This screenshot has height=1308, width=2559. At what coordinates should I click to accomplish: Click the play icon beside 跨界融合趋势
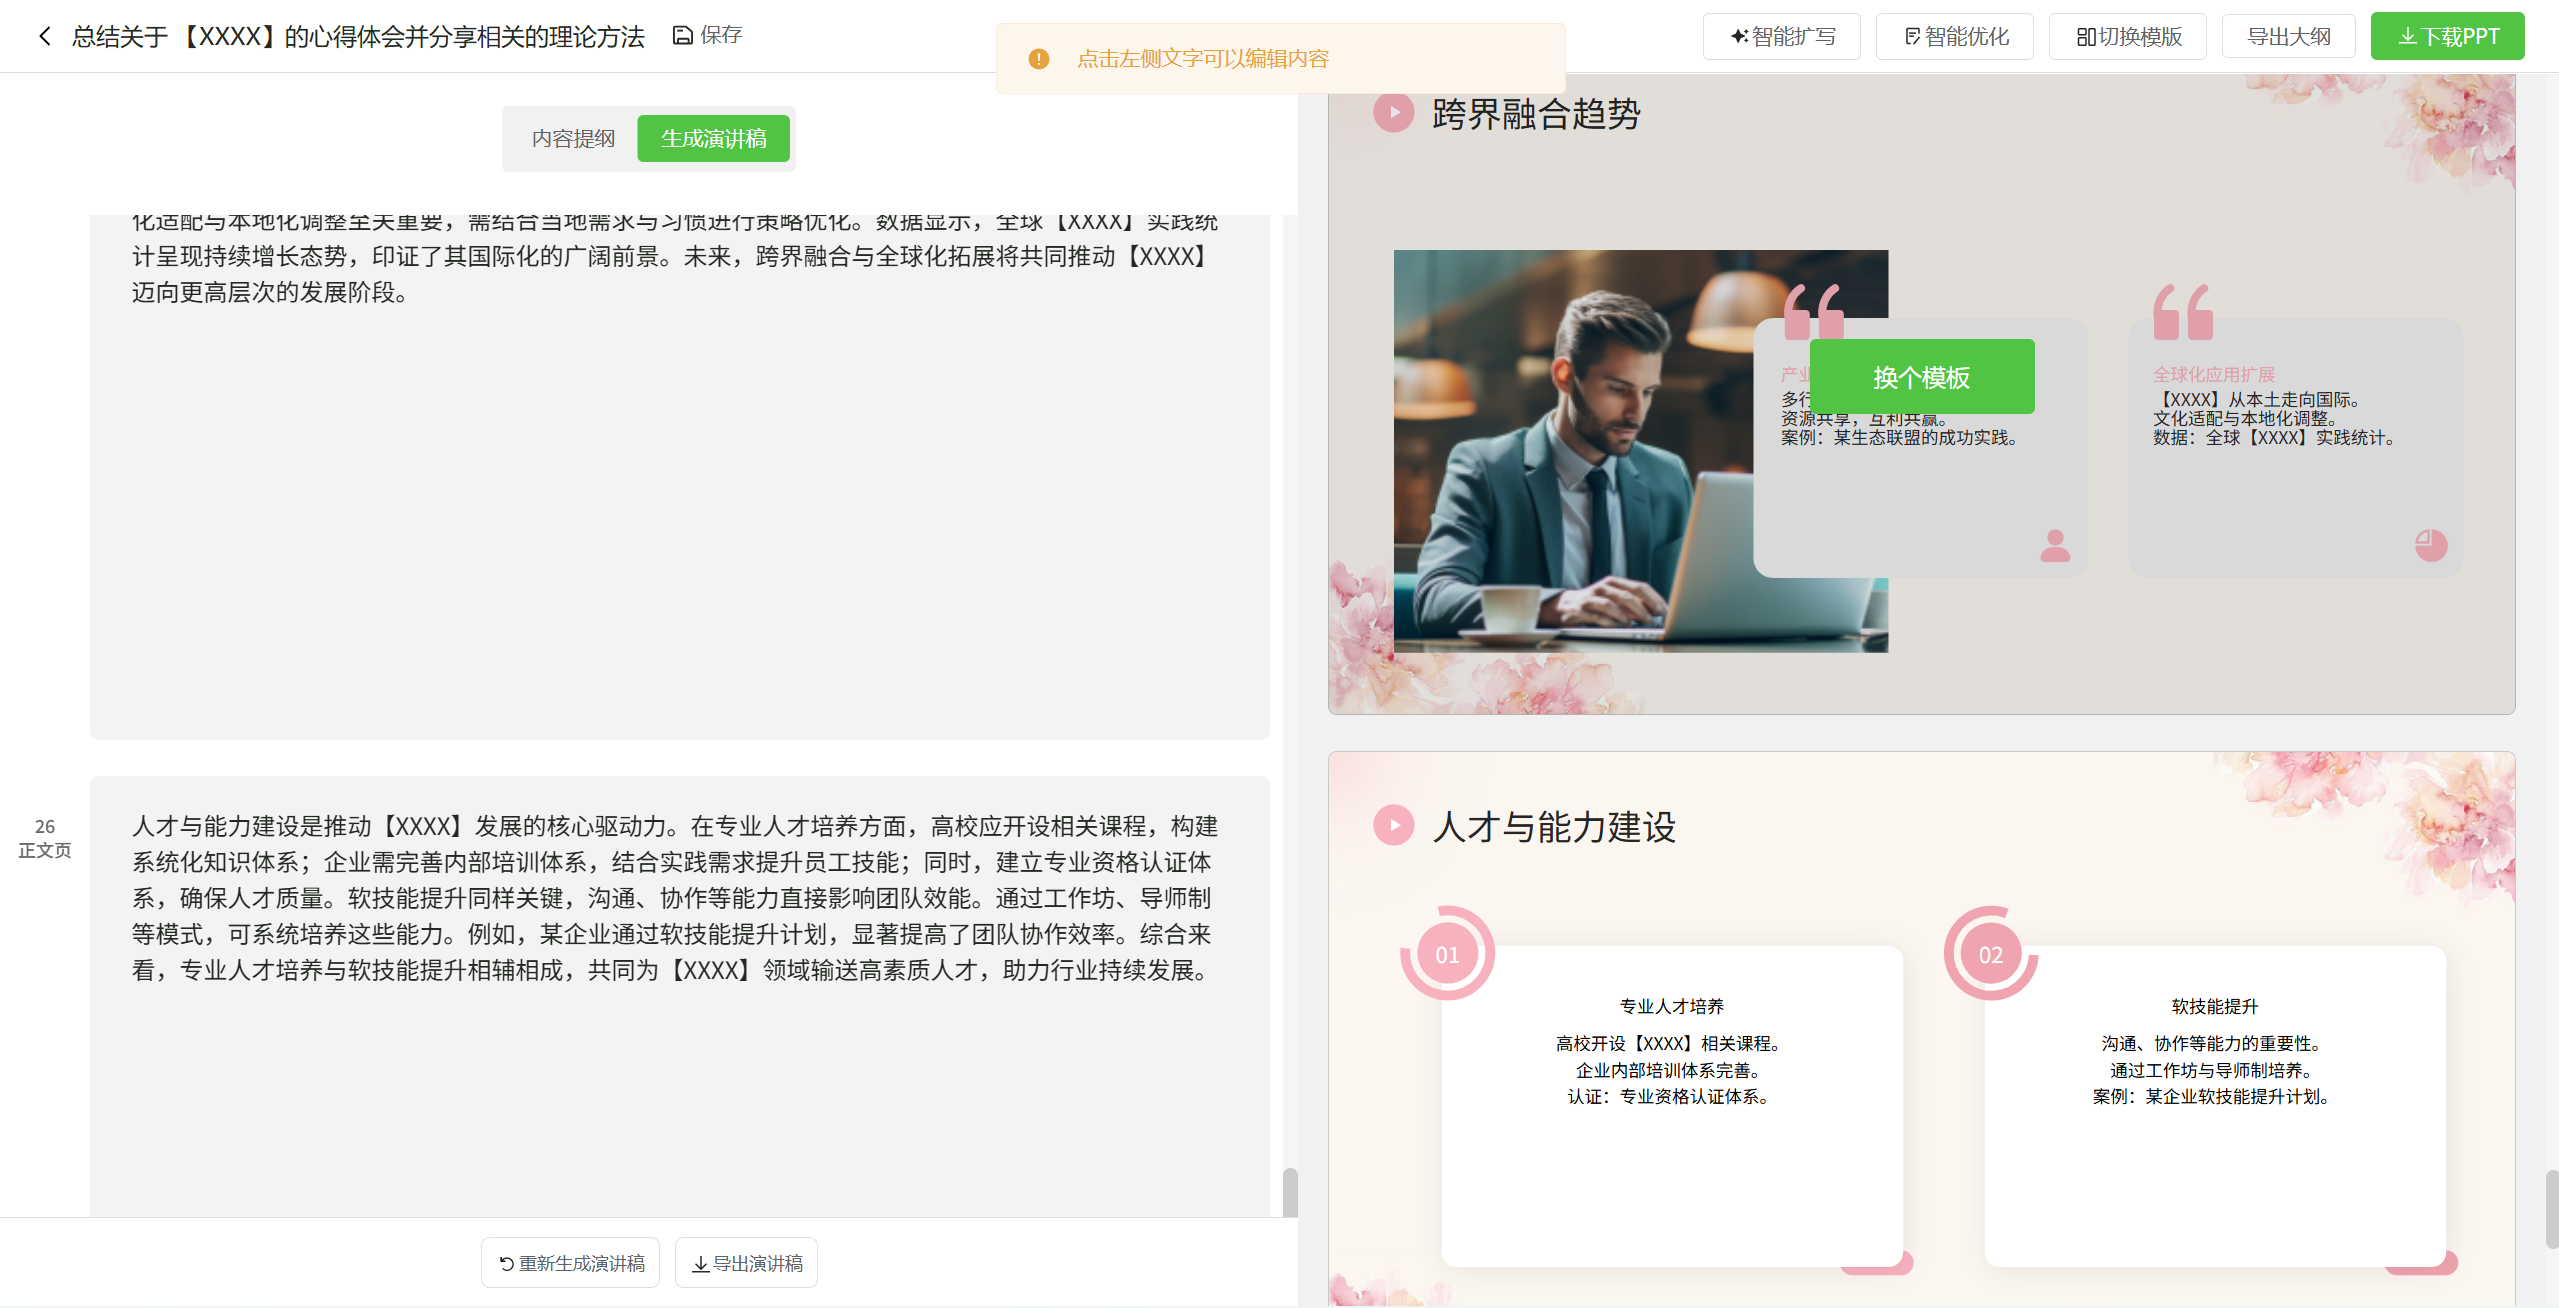1393,113
